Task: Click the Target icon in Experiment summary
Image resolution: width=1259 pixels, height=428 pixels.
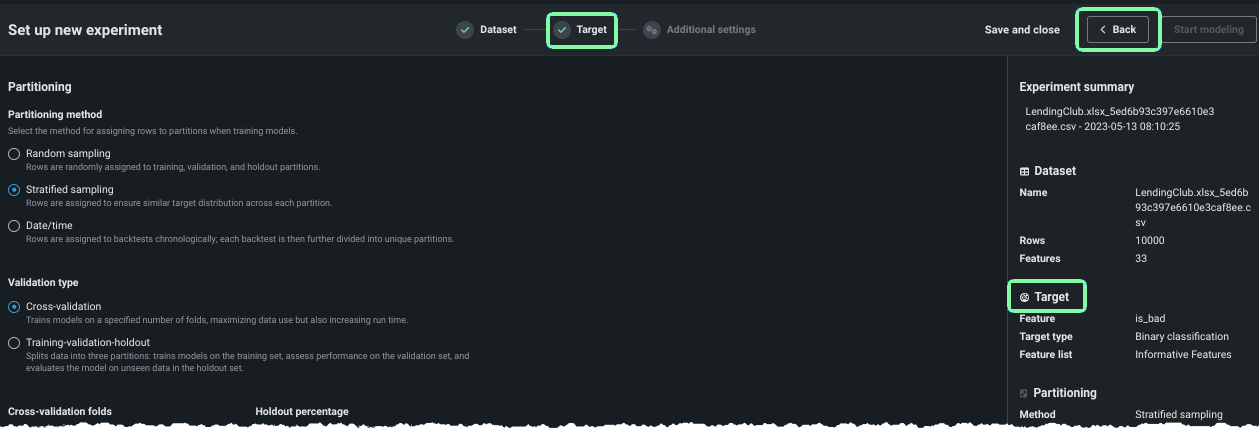Action: point(1024,297)
